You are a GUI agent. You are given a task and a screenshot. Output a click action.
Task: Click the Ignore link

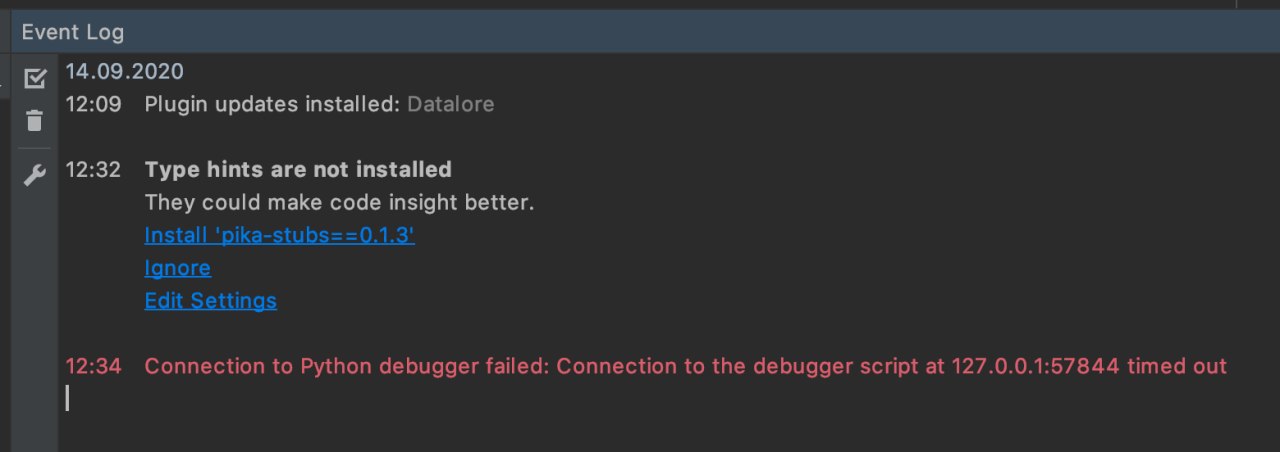[x=177, y=268]
